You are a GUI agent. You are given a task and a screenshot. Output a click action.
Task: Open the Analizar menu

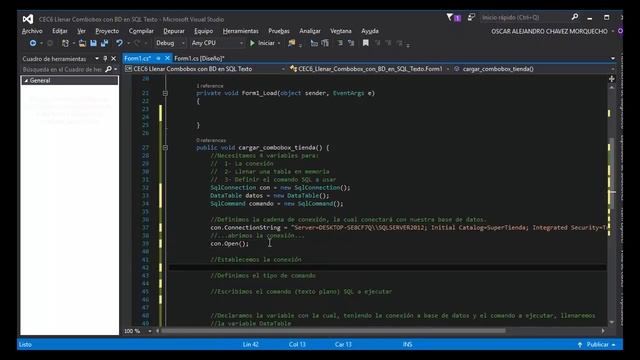[310, 31]
